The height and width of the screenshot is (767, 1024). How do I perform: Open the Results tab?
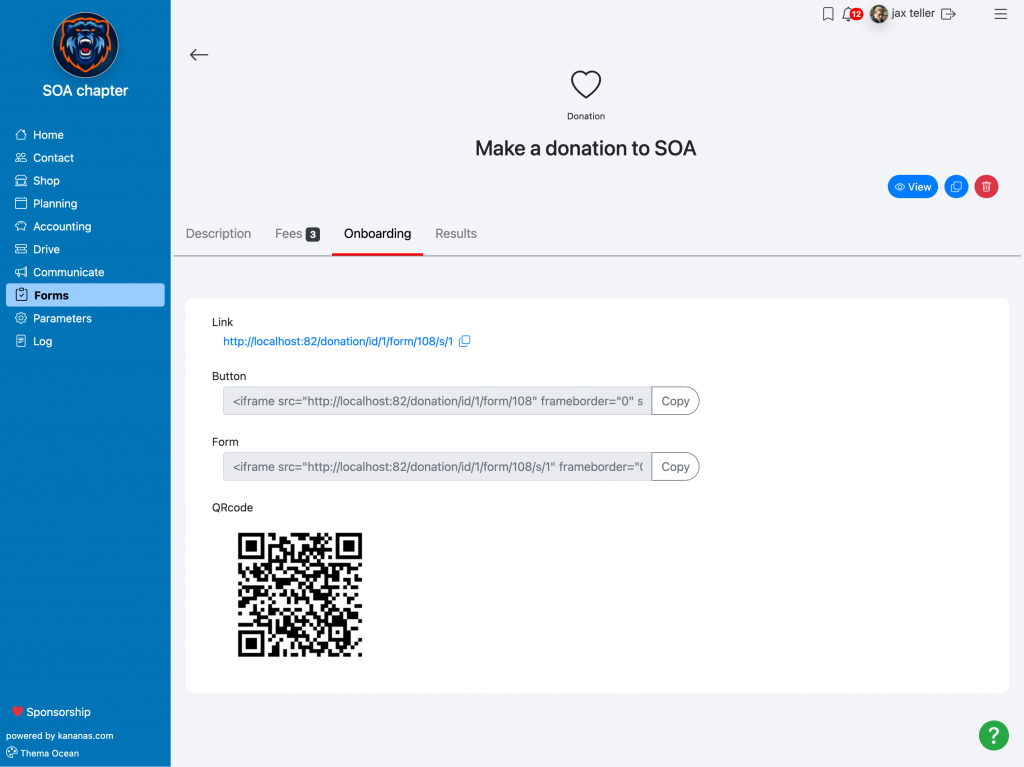pyautogui.click(x=456, y=234)
